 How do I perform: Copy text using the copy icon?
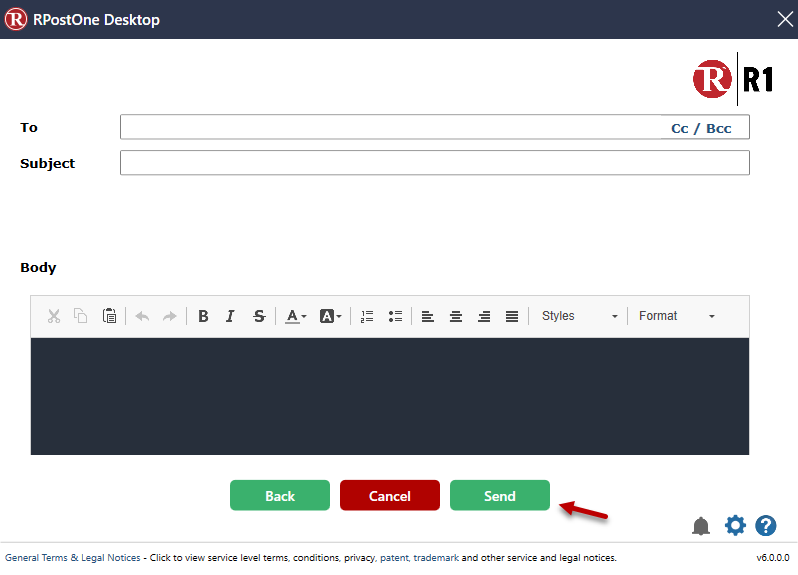80,316
